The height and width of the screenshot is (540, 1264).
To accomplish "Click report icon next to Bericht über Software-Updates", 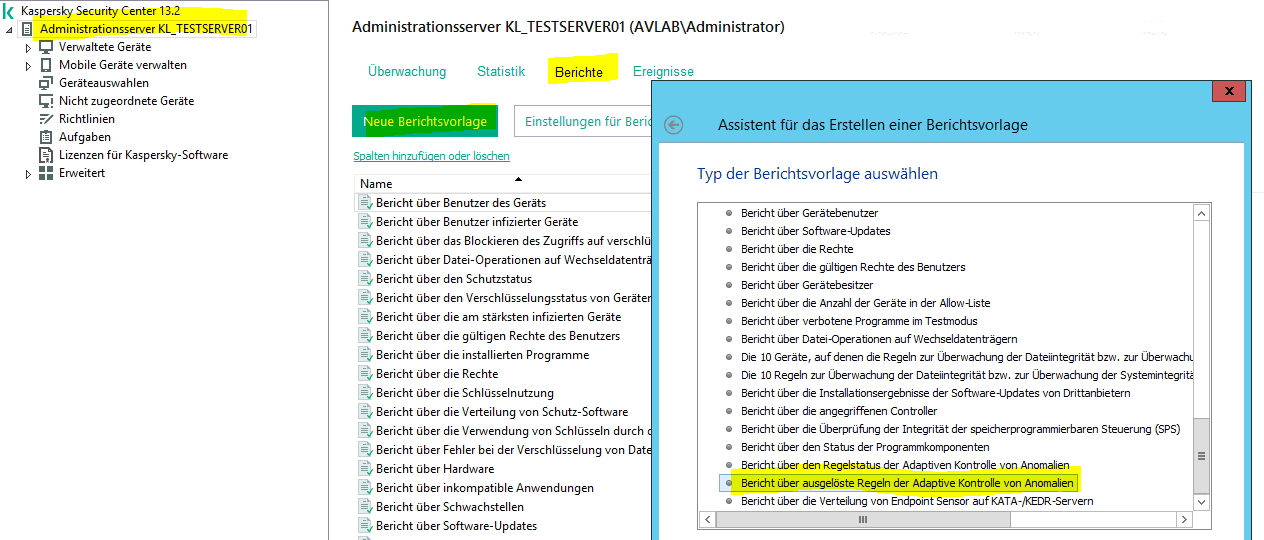I will (x=365, y=526).
